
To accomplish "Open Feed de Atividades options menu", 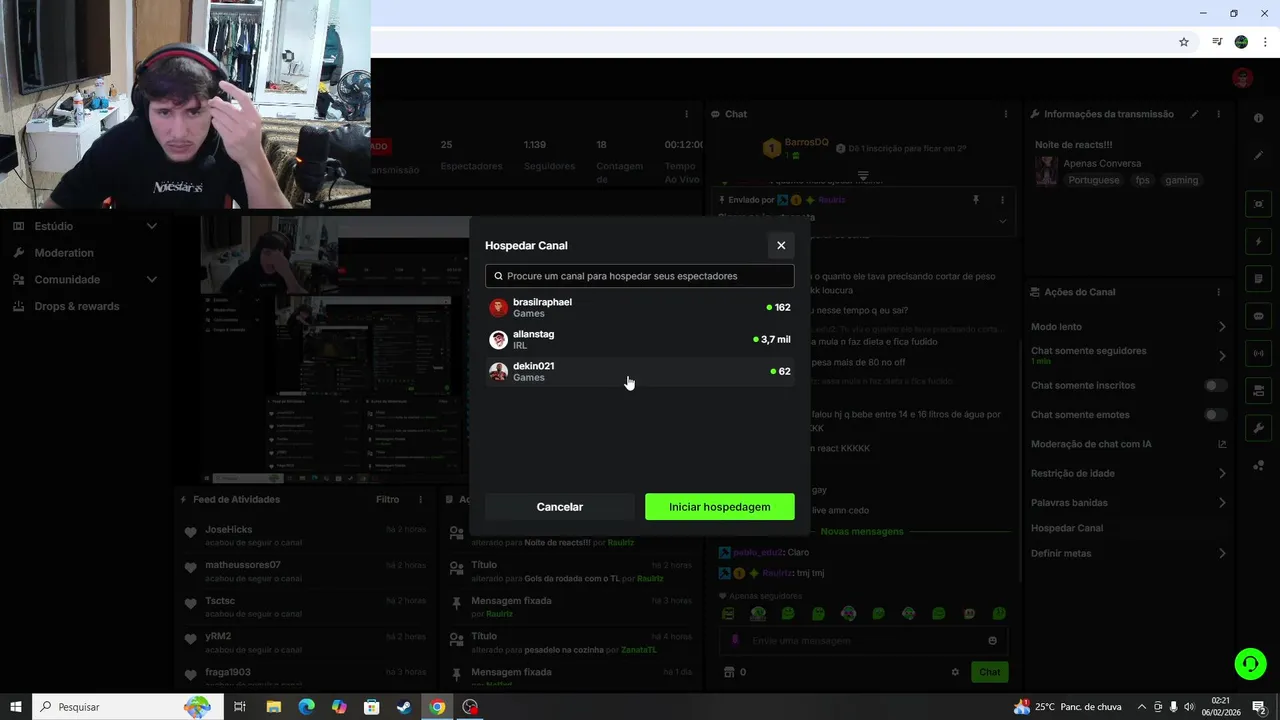I will coord(420,499).
